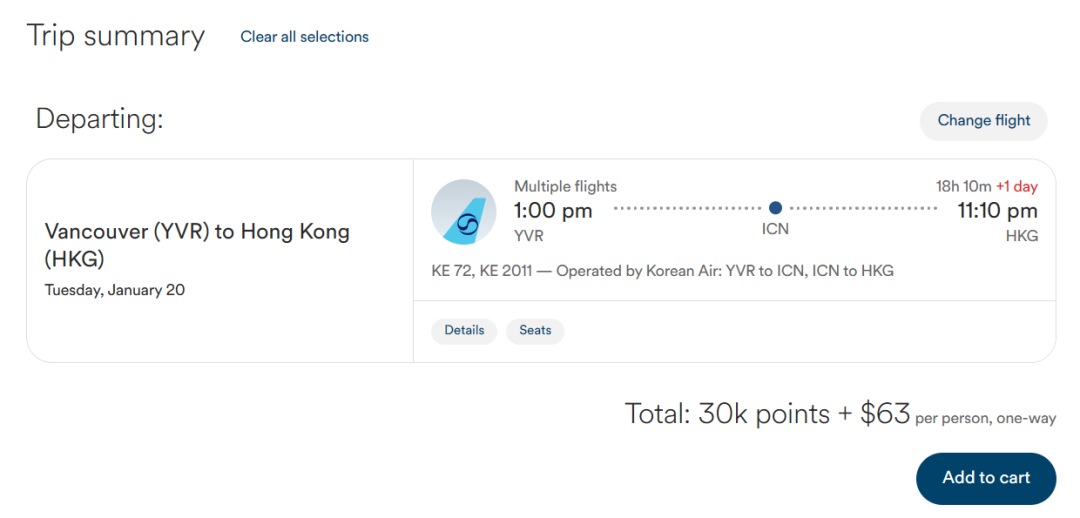Viewport: 1080px width, 518px height.
Task: Click the +1 day indicator
Action: point(1016,186)
